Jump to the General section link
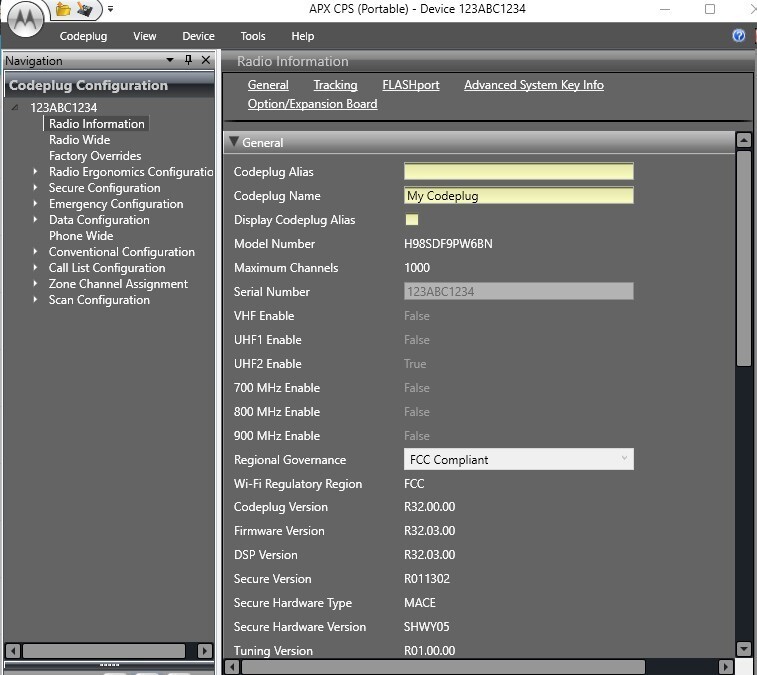The image size is (757, 675). point(268,85)
